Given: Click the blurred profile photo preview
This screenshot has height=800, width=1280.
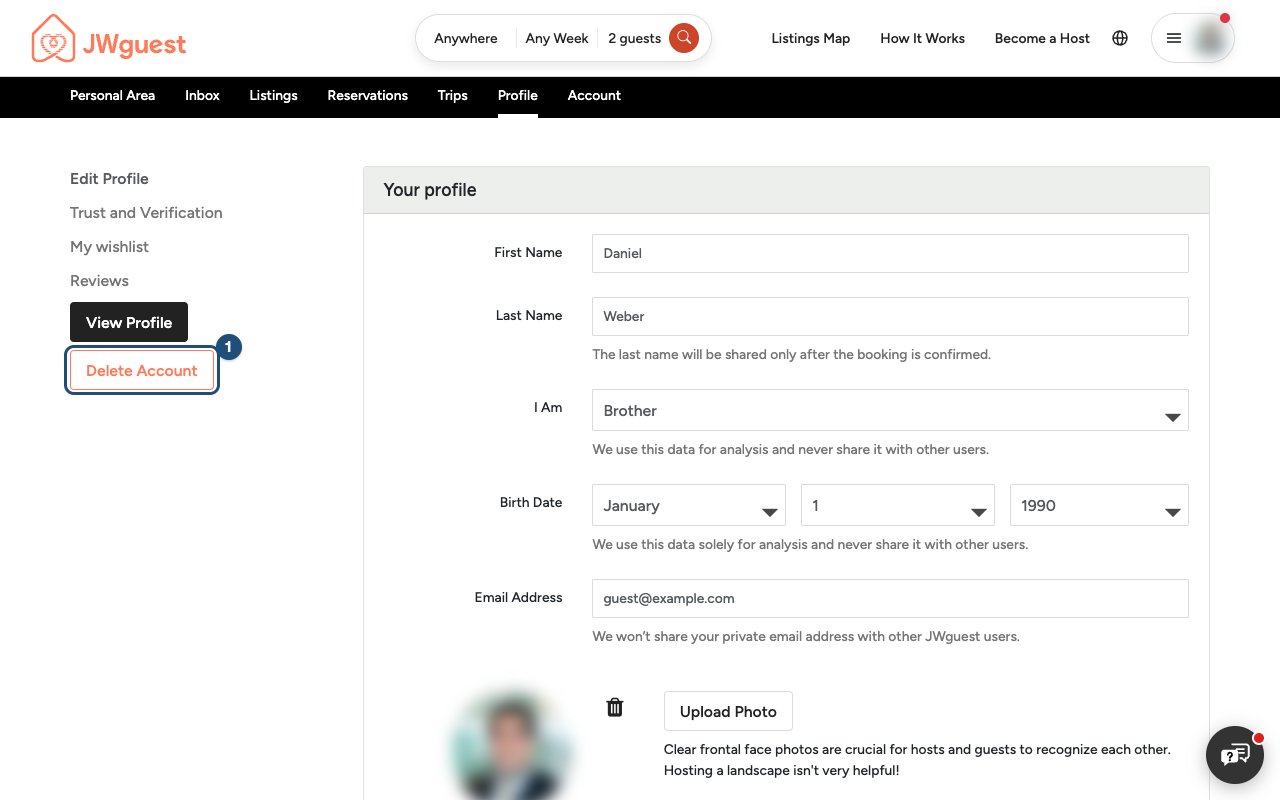Looking at the screenshot, I should [x=512, y=744].
